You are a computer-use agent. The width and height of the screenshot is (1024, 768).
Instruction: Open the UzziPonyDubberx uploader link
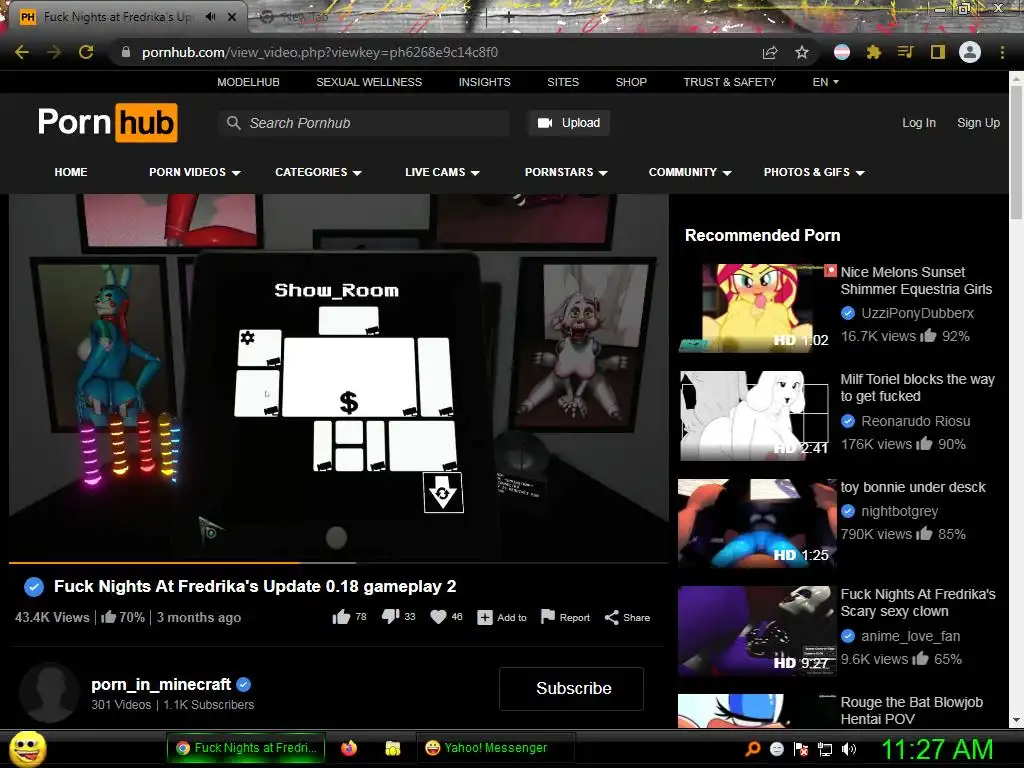(918, 313)
